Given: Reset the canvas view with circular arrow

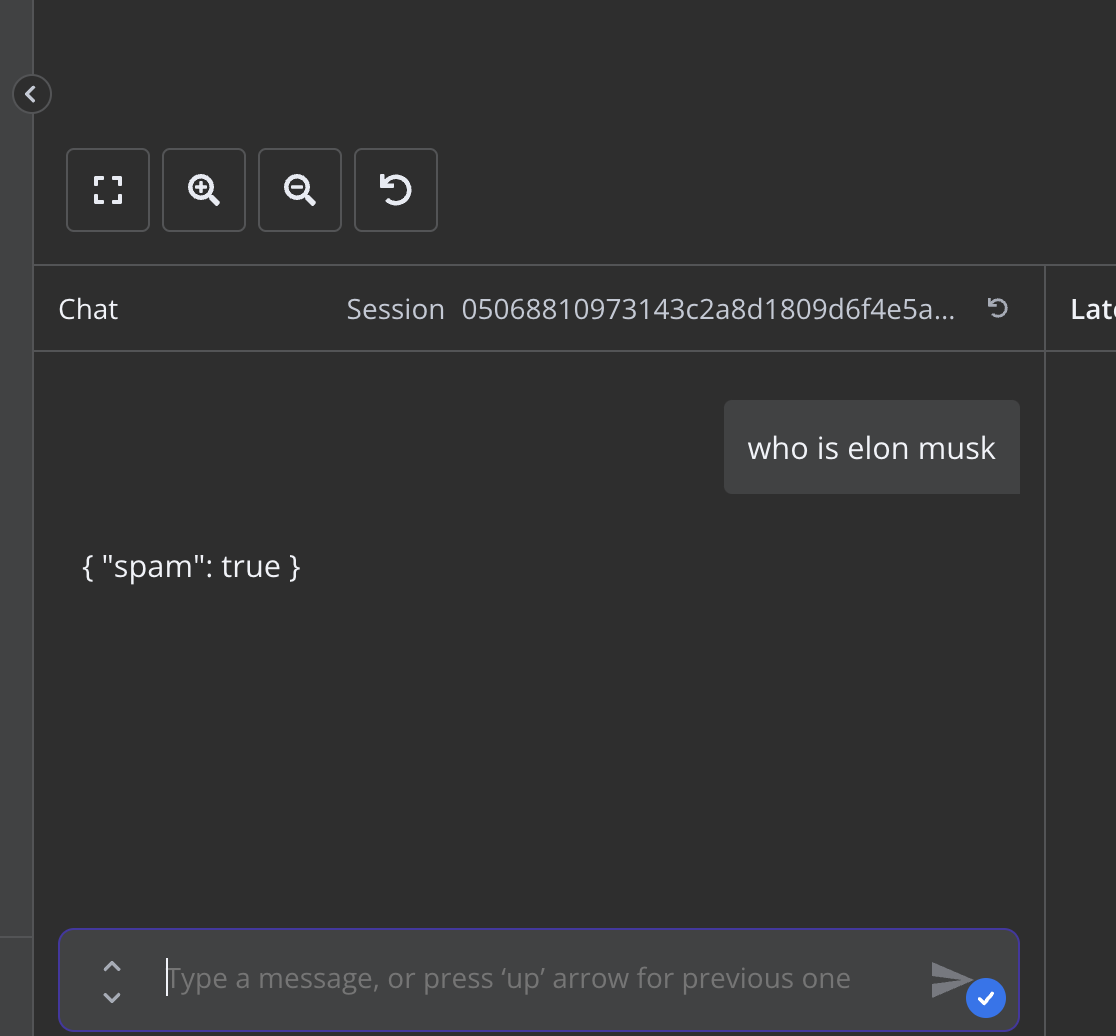Looking at the screenshot, I should coord(396,190).
